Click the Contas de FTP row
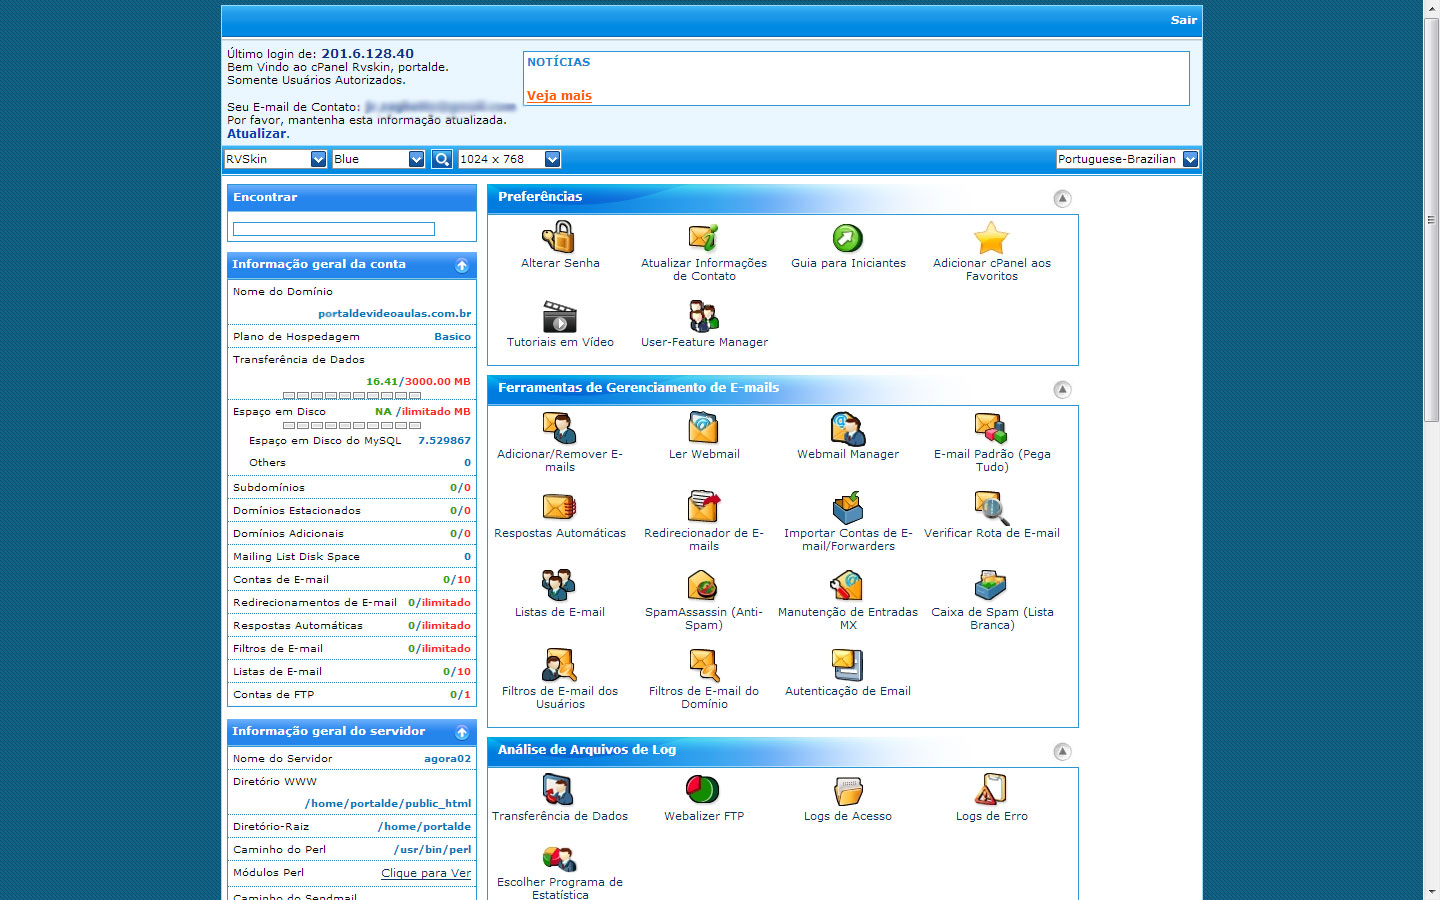The image size is (1440, 900). (352, 695)
